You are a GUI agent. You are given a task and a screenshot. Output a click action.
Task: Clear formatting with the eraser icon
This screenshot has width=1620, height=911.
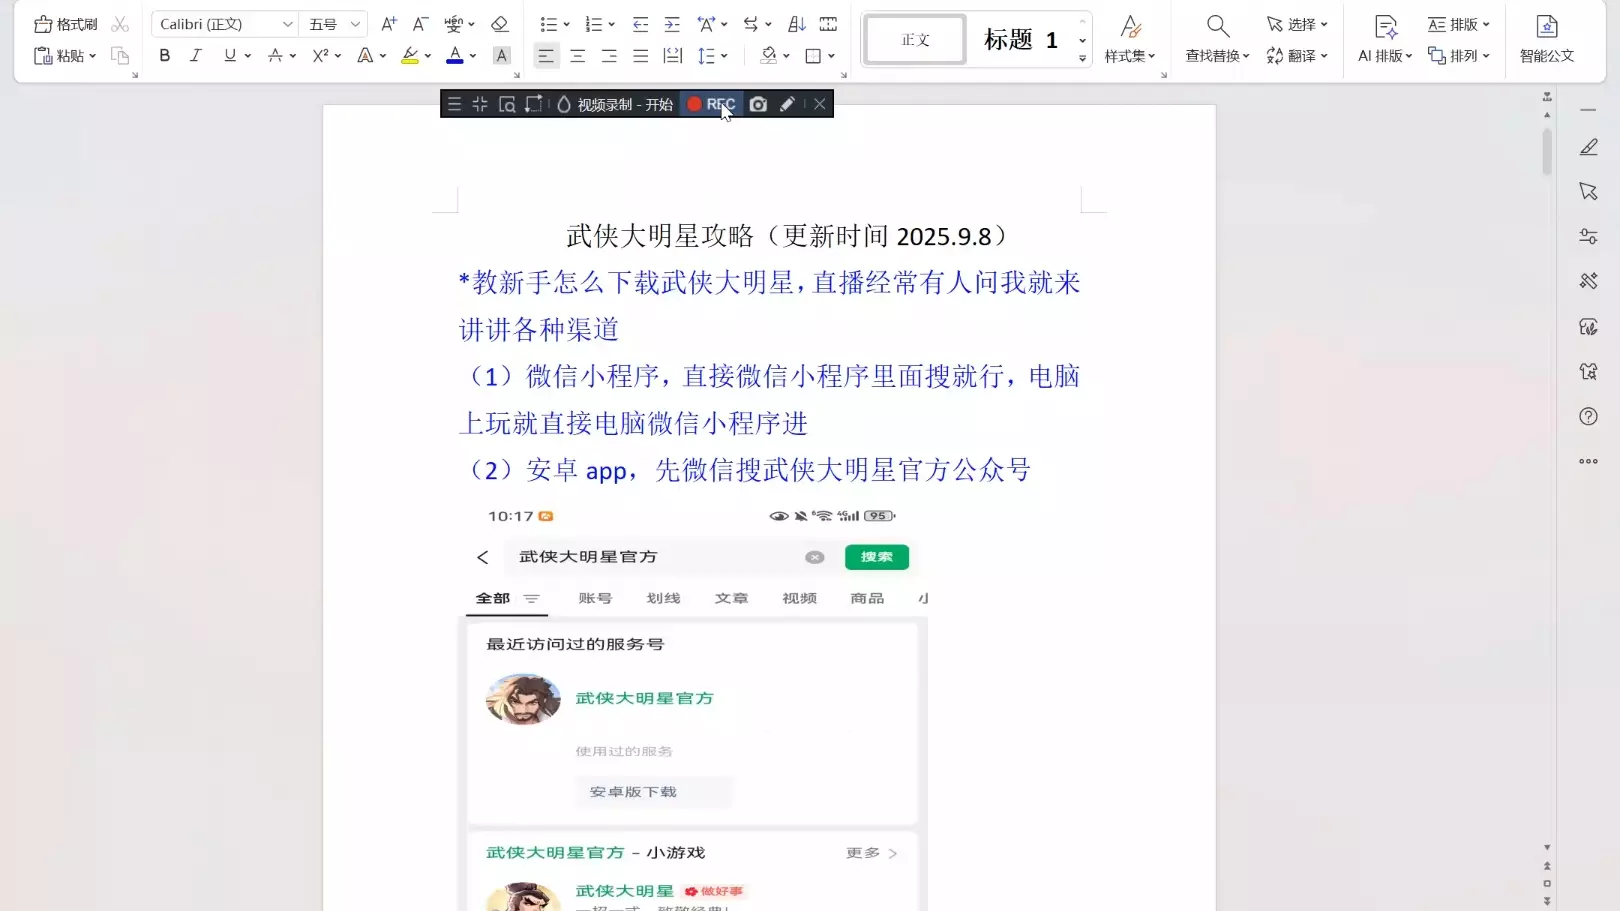click(500, 24)
